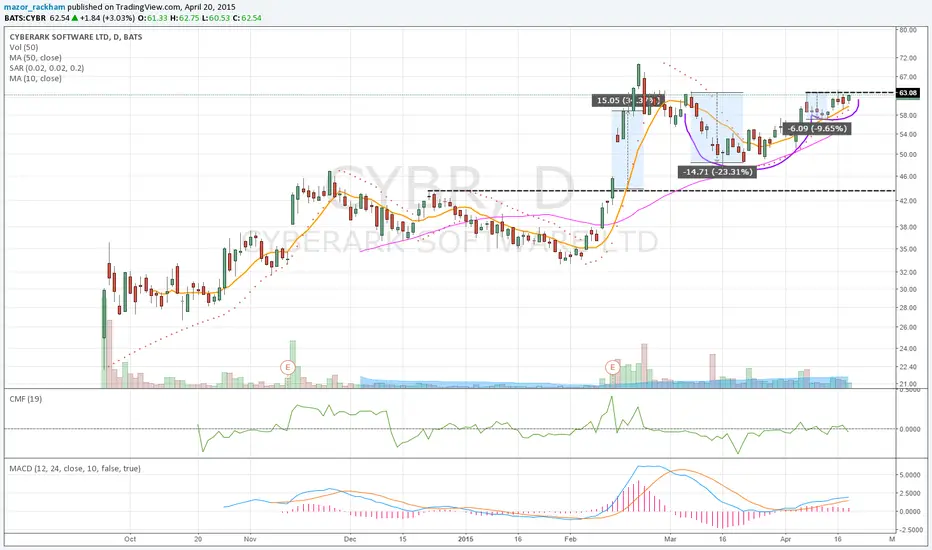Click the CYBERARK SOFTWARE LTD, D, BATS legend
This screenshot has height=550, width=932.
(75, 37)
